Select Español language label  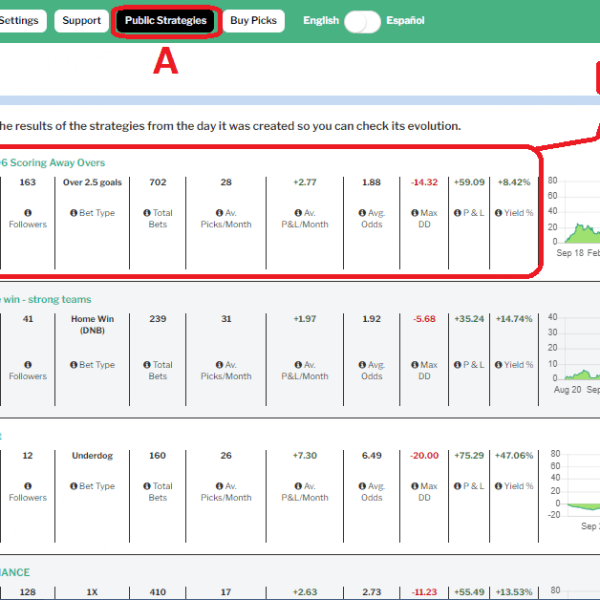(x=405, y=20)
